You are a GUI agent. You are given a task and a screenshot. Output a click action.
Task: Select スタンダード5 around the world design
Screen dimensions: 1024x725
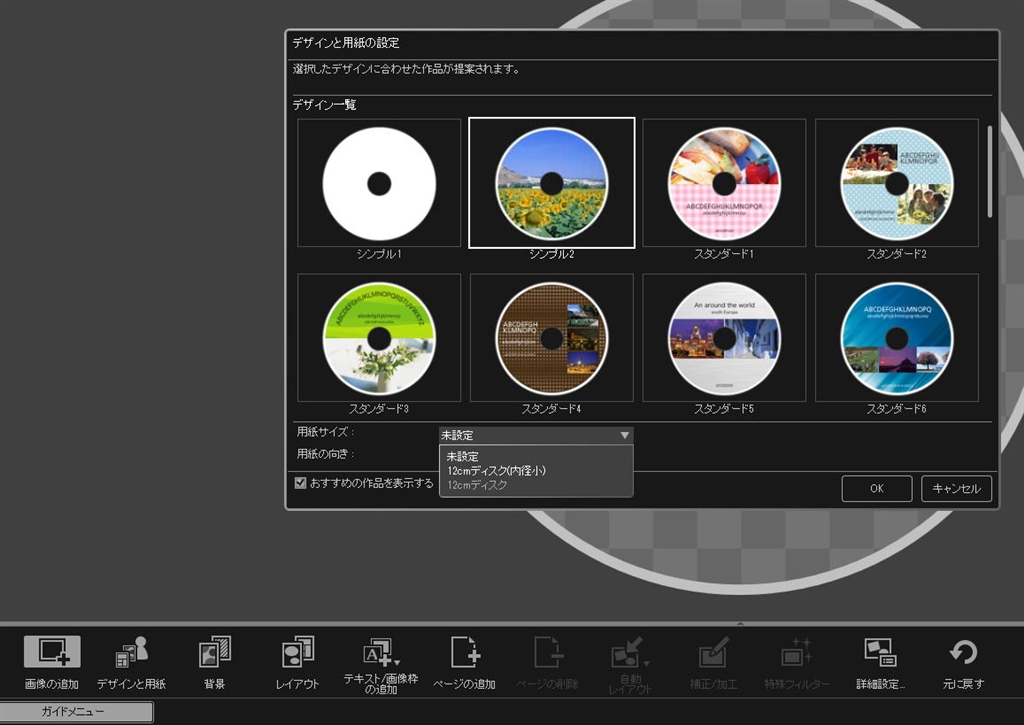[x=724, y=338]
